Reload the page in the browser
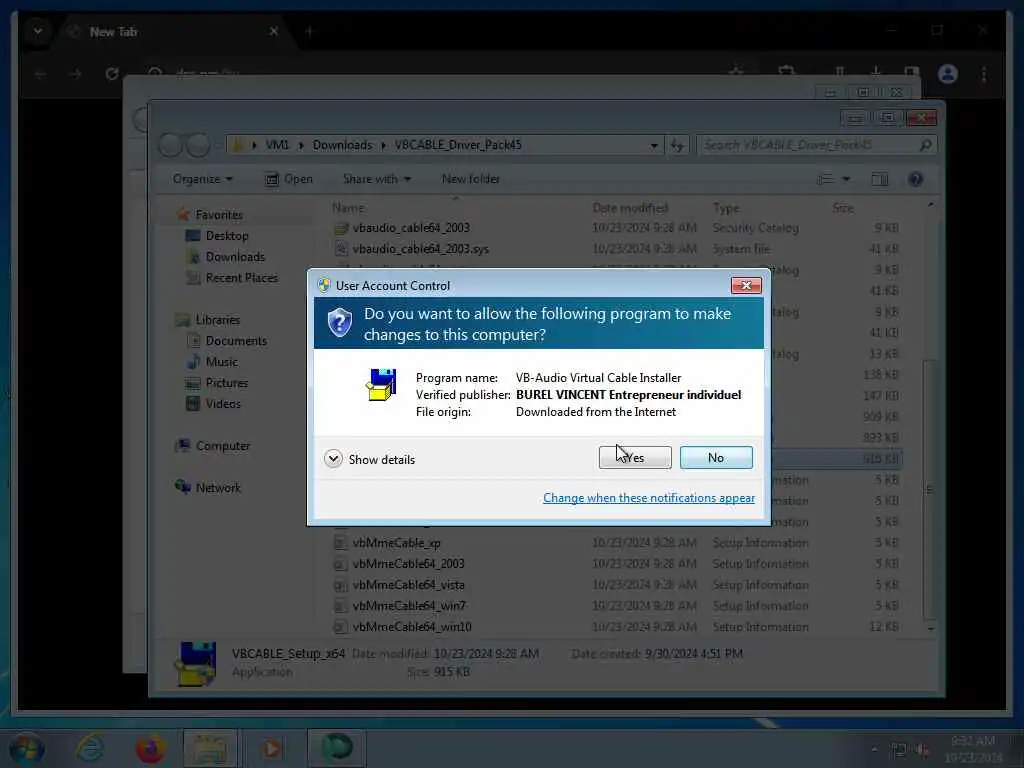This screenshot has height=768, width=1024. (x=112, y=74)
